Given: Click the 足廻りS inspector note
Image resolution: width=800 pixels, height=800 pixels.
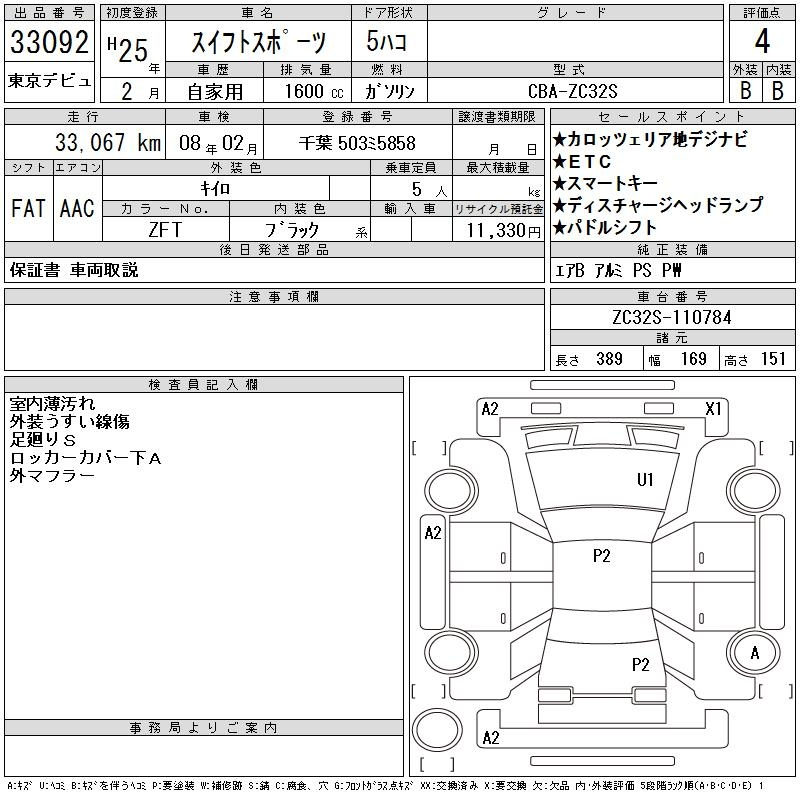Looking at the screenshot, I should click(x=44, y=440).
